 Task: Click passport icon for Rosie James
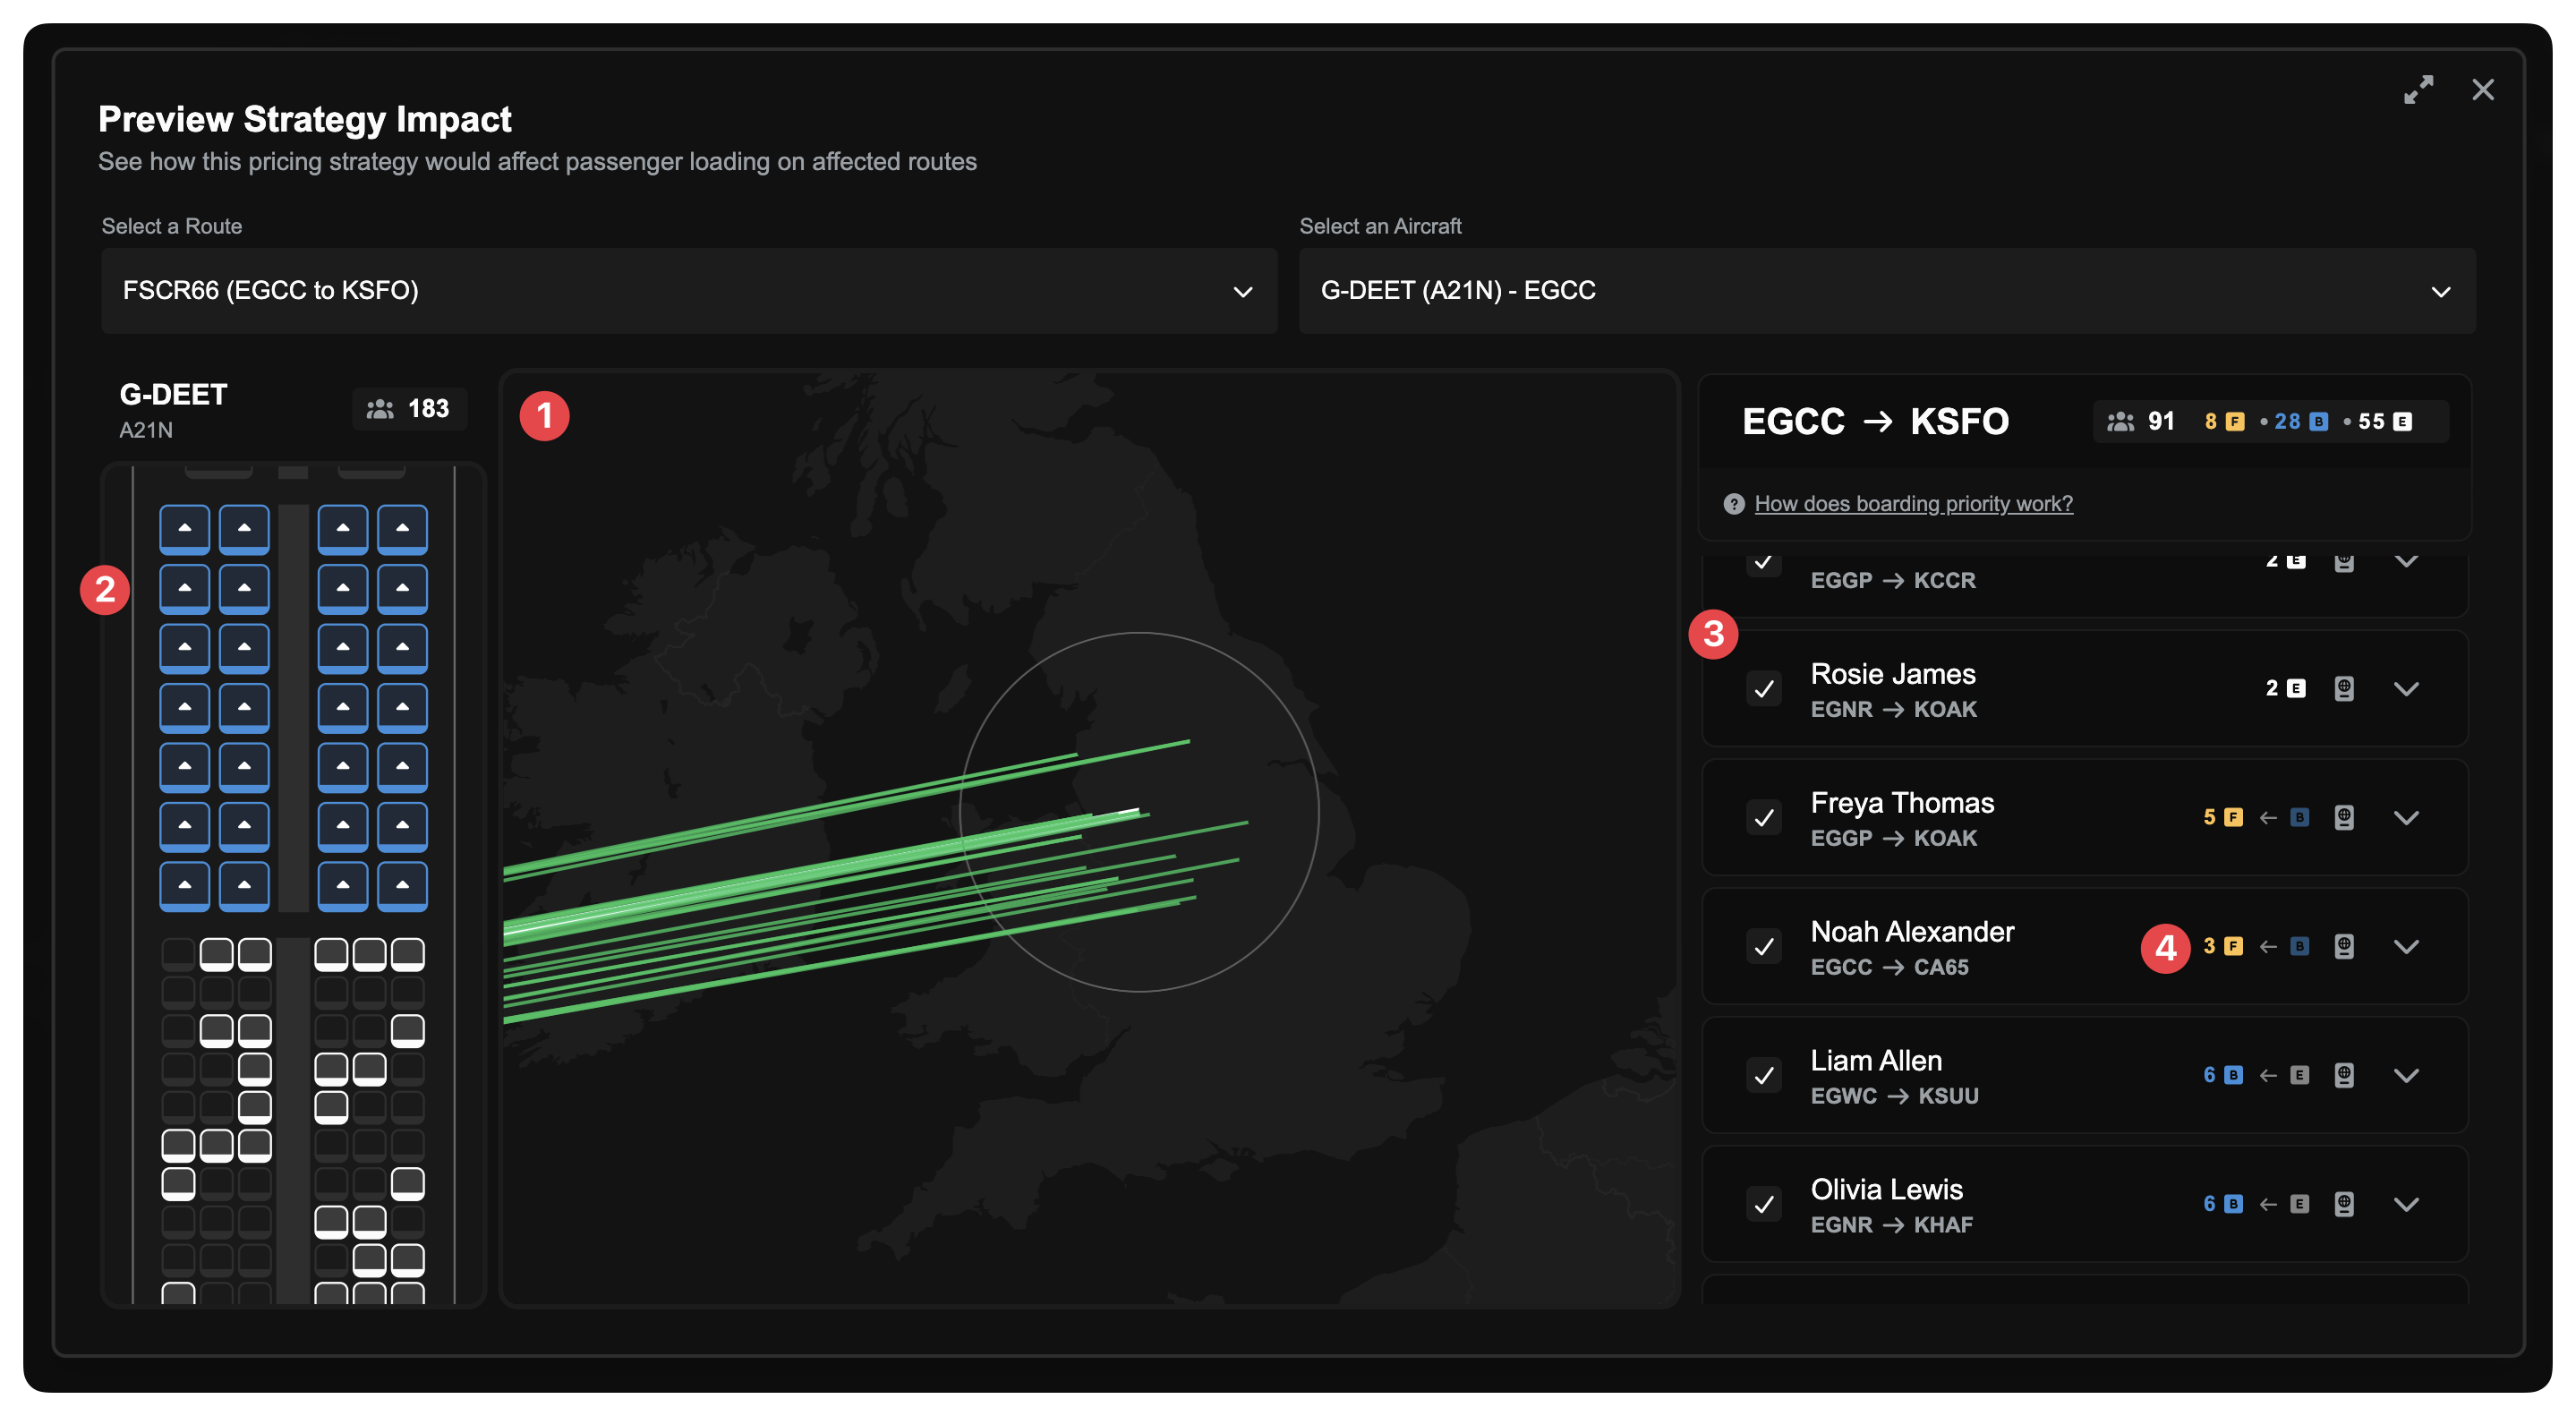click(2343, 688)
